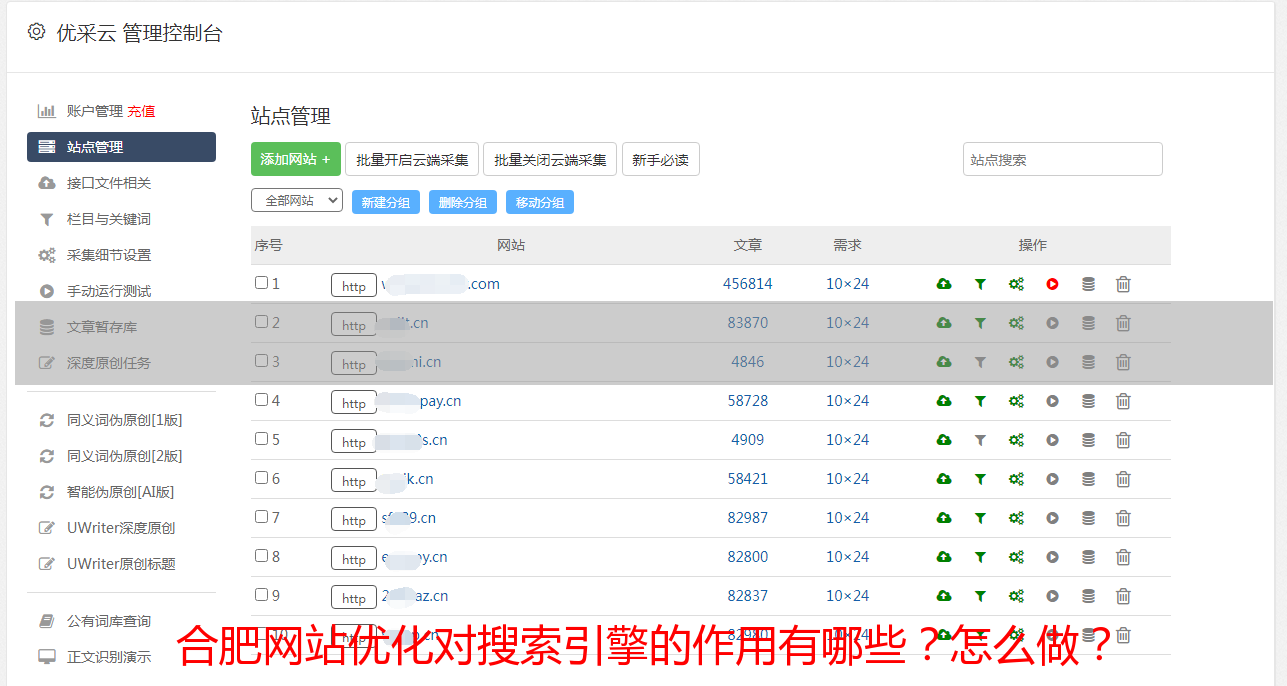Click the settings gear icon beside 优采云 title
This screenshot has width=1287, height=686.
(x=37, y=32)
